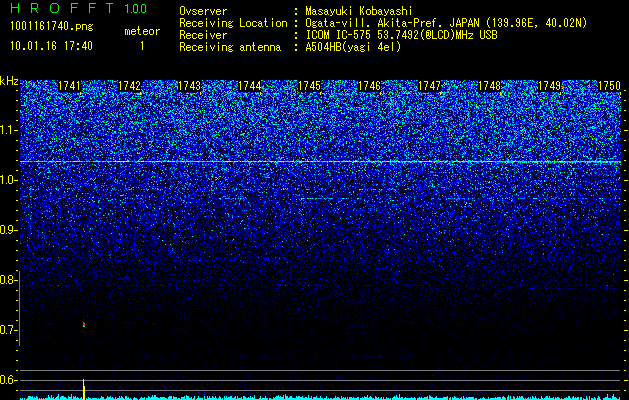This screenshot has width=629, height=400.
Task: Click the 1748 time marker
Action: pos(489,86)
